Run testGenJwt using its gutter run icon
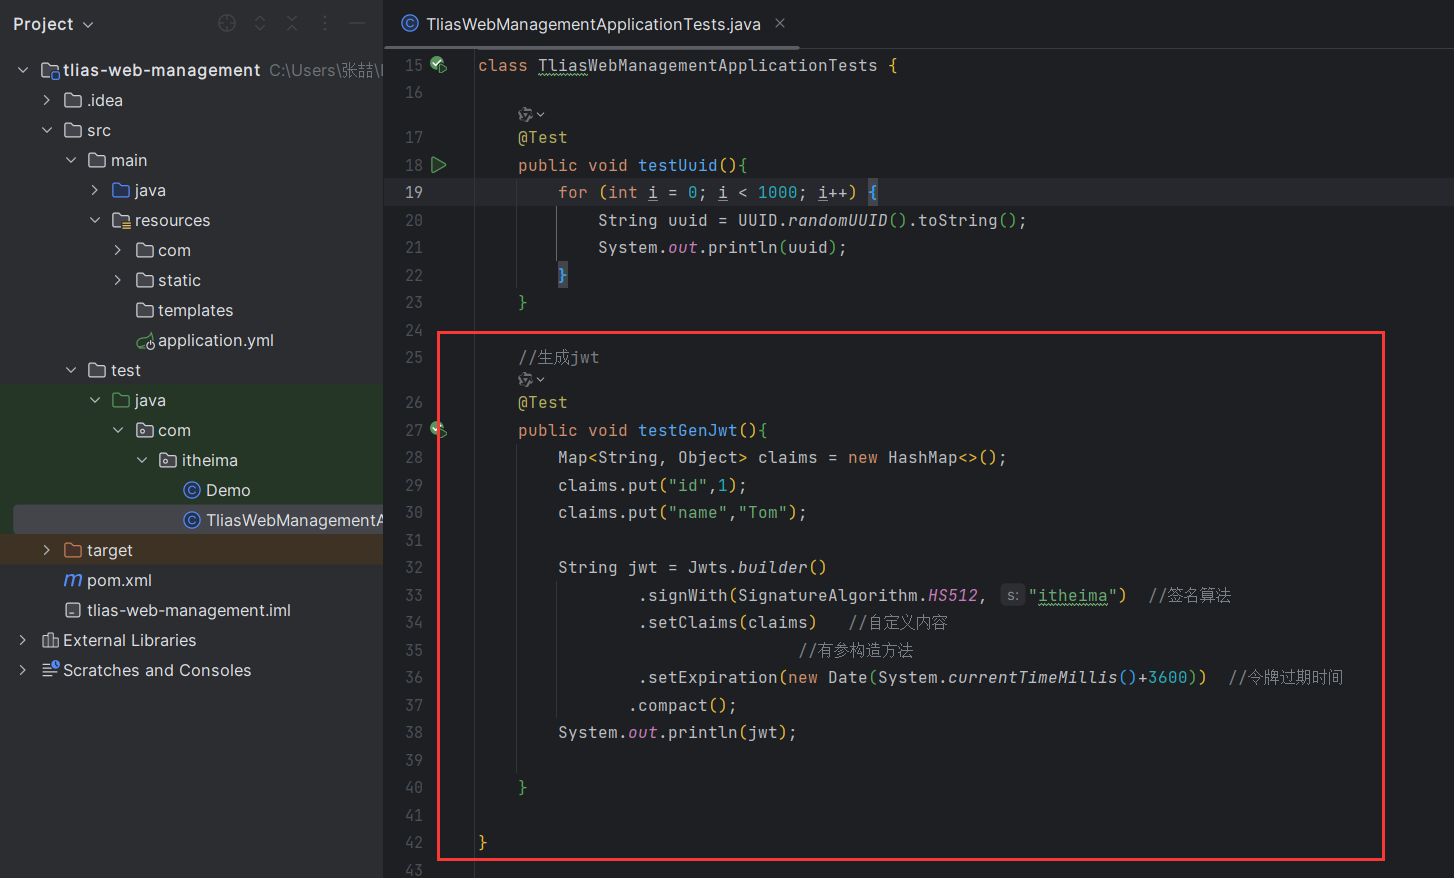Image resolution: width=1454 pixels, height=878 pixels. (x=438, y=427)
